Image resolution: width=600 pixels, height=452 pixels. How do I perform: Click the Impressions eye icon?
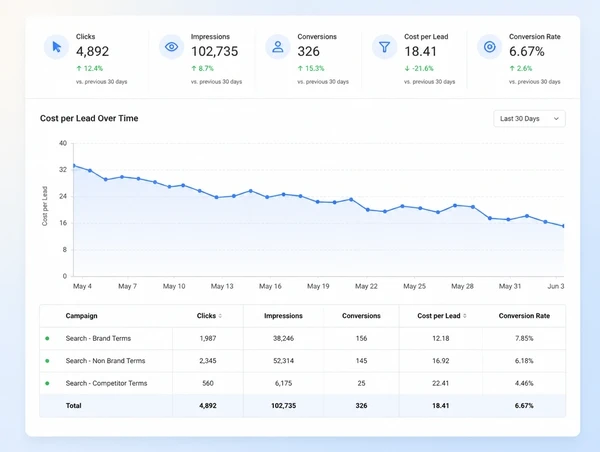point(171,47)
